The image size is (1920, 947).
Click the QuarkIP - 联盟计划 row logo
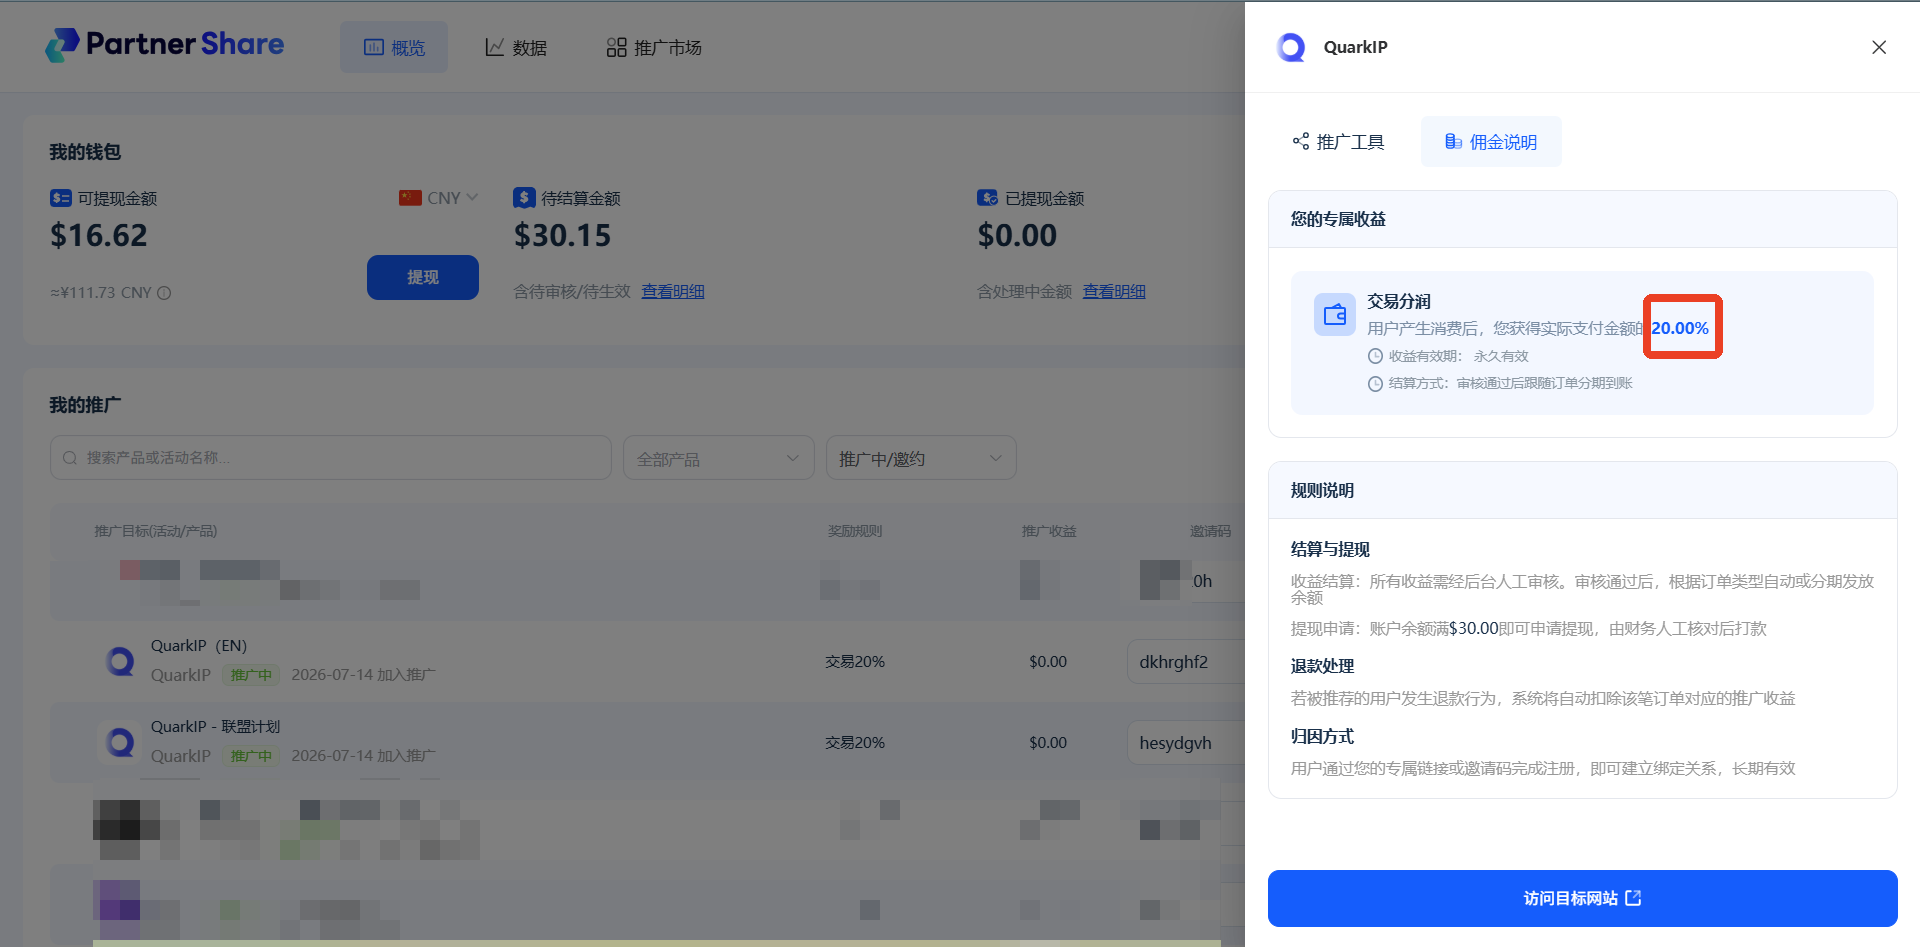pyautogui.click(x=121, y=742)
